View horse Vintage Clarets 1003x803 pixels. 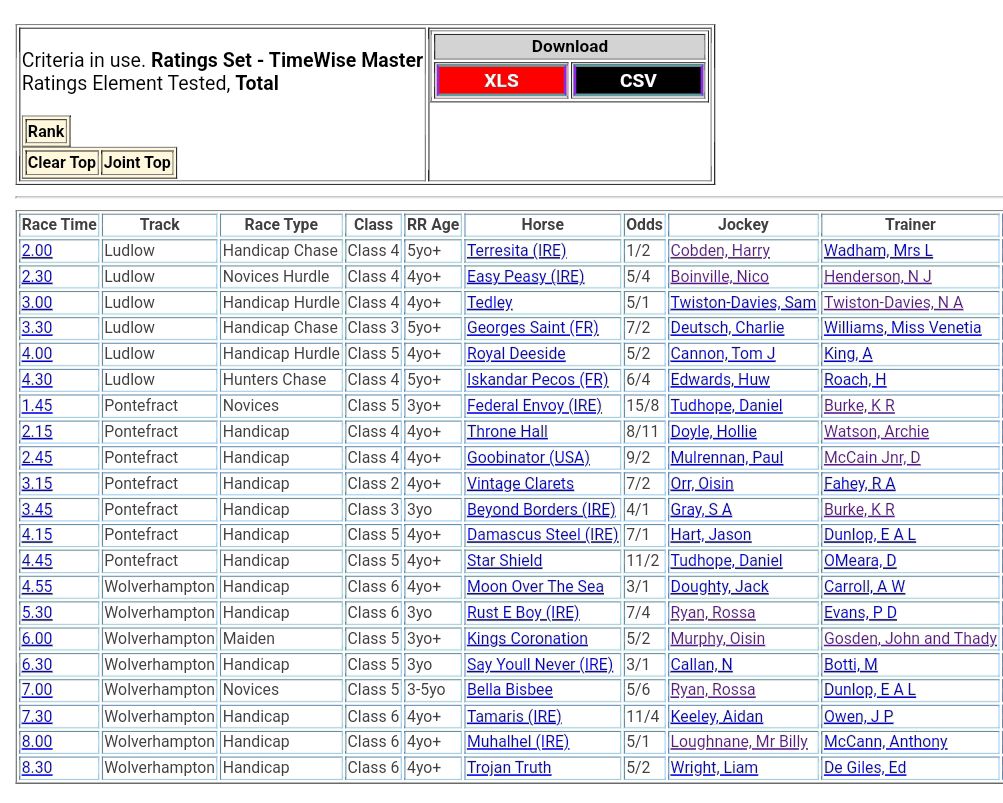(x=520, y=484)
